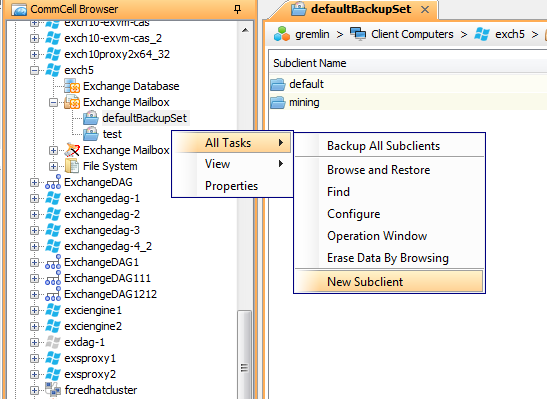The height and width of the screenshot is (399, 547).
Task: Click the exchangedag-3 client icon
Action: click(x=53, y=230)
